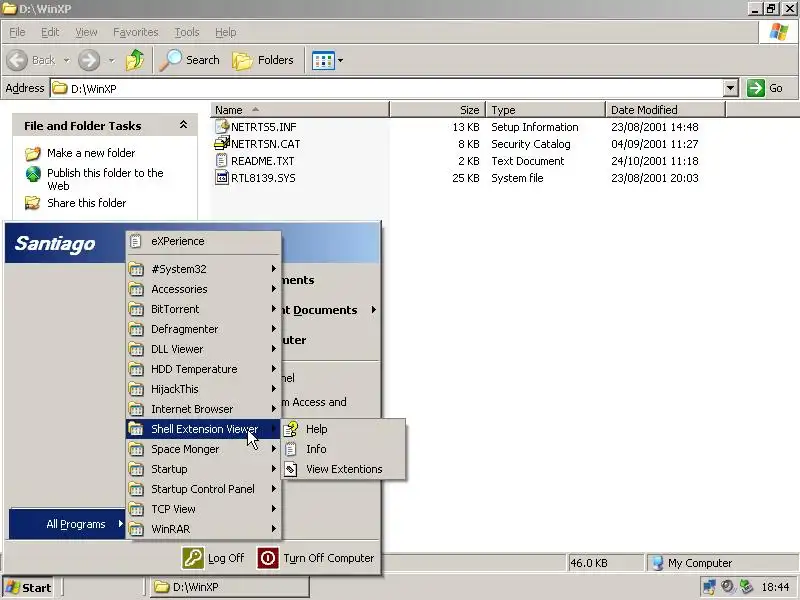Click the taskbar clock showing 18:44
The width and height of the screenshot is (800, 600).
(x=775, y=587)
